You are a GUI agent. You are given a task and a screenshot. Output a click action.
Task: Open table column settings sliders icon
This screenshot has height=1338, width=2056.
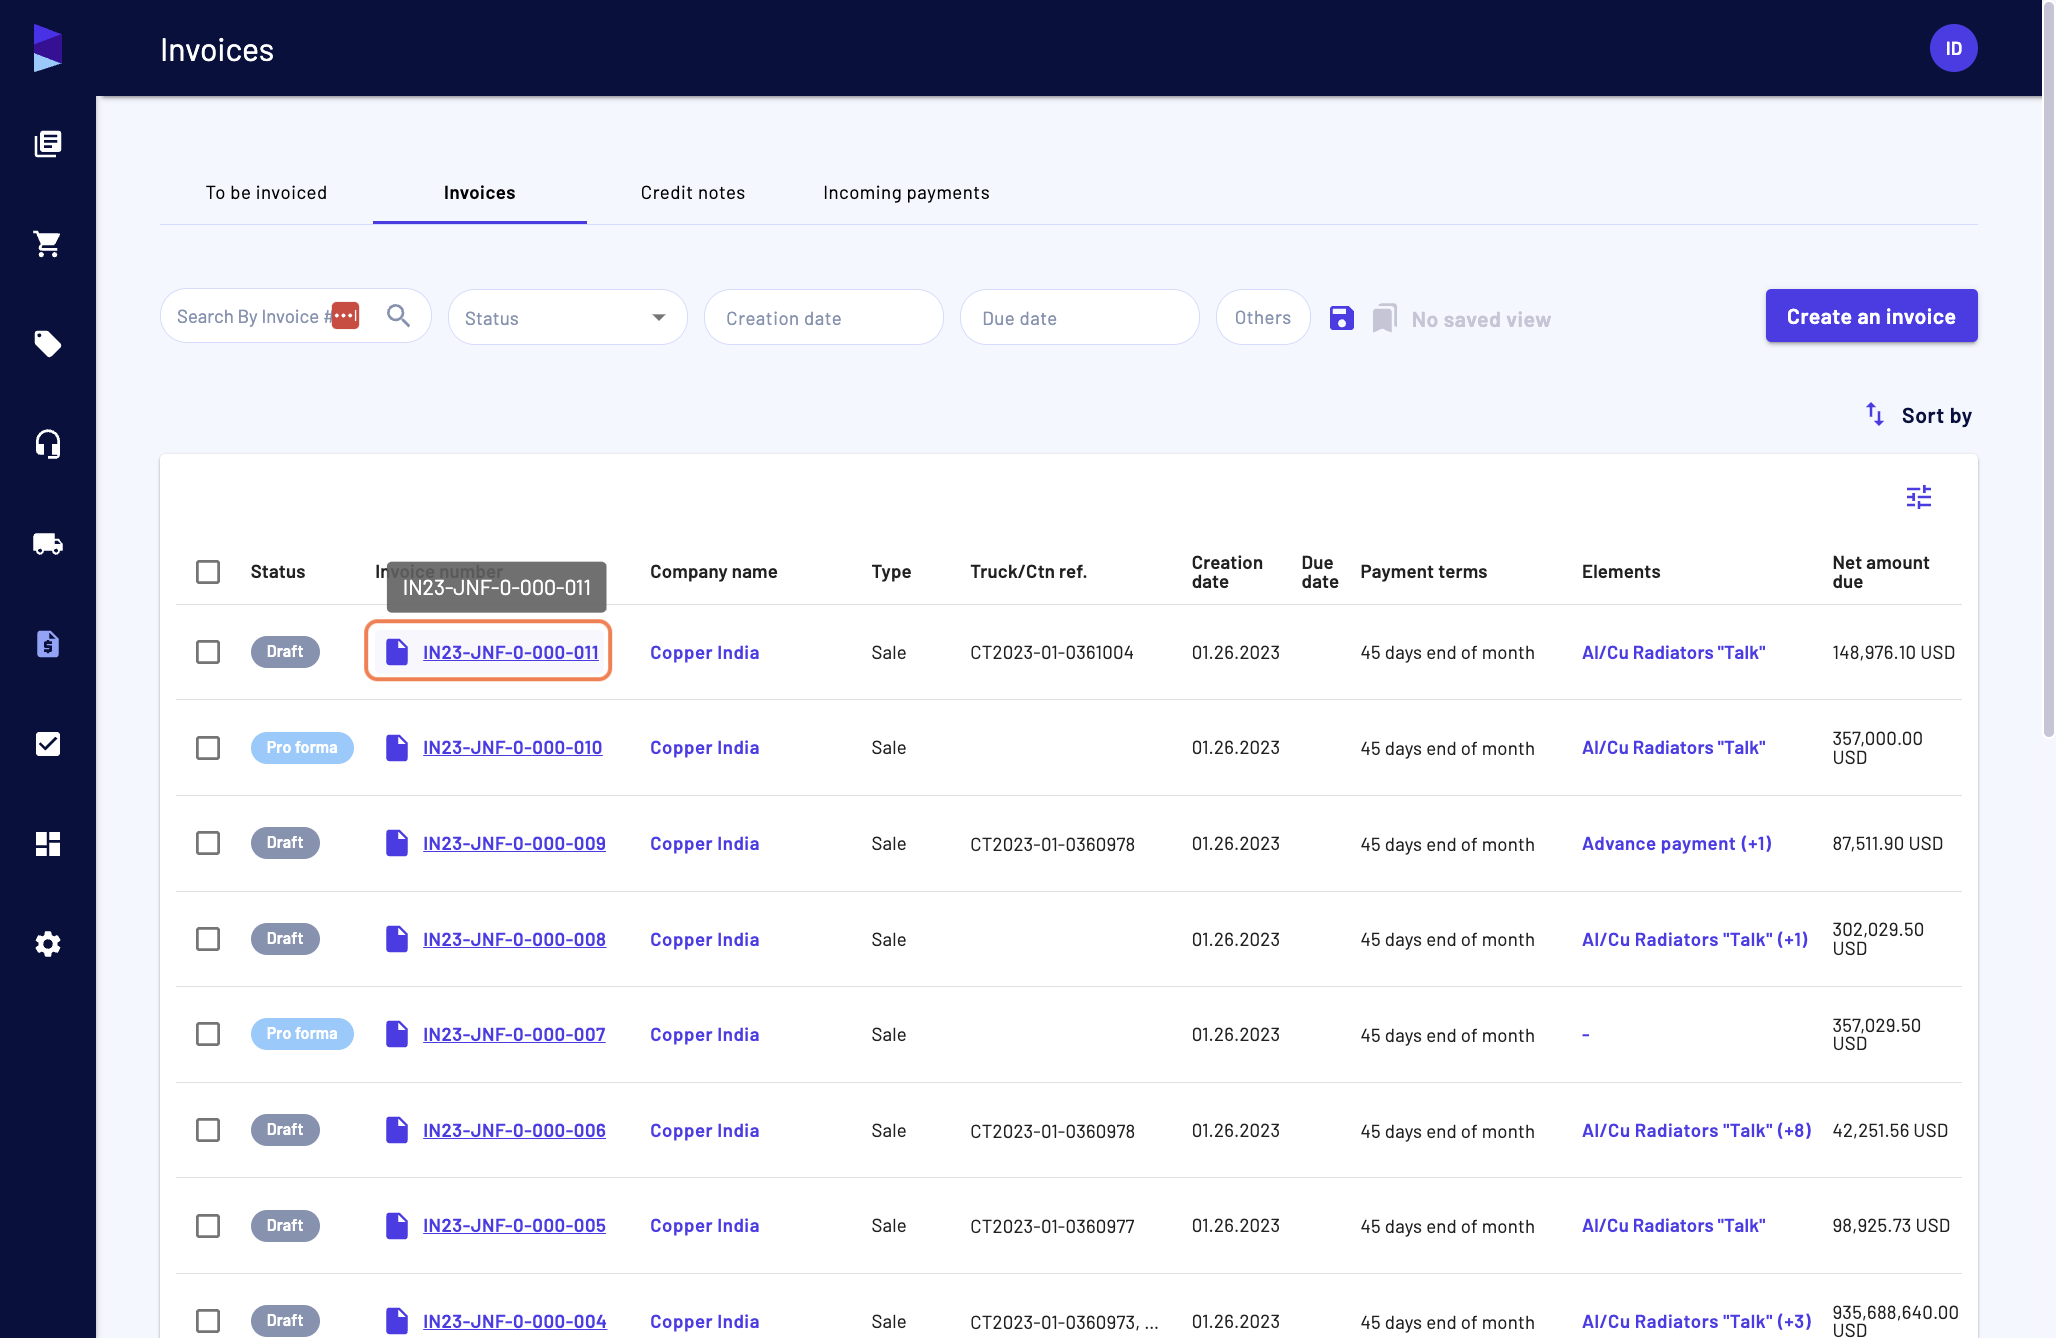(x=1918, y=497)
